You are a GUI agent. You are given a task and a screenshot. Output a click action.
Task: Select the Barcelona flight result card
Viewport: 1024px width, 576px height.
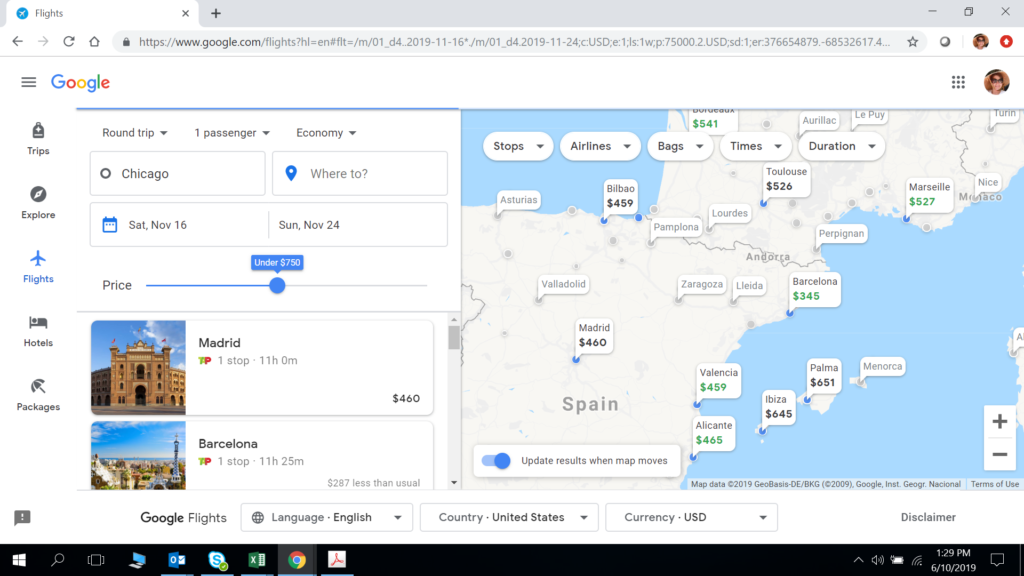[262, 455]
